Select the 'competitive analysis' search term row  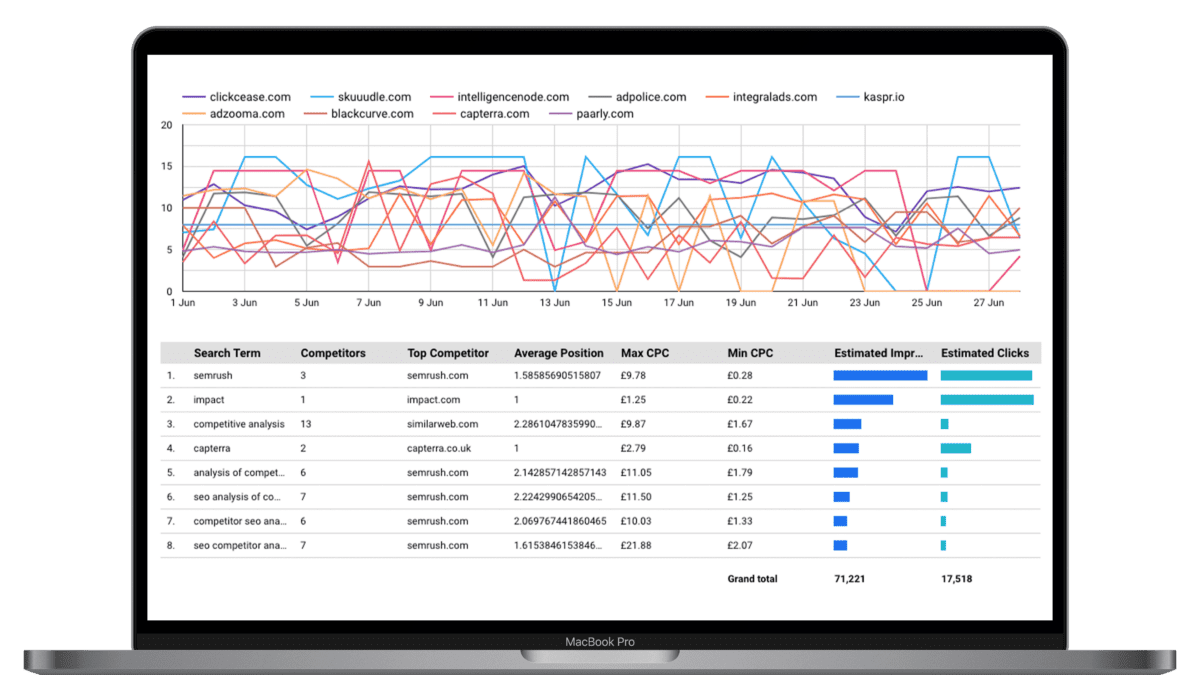(239, 424)
